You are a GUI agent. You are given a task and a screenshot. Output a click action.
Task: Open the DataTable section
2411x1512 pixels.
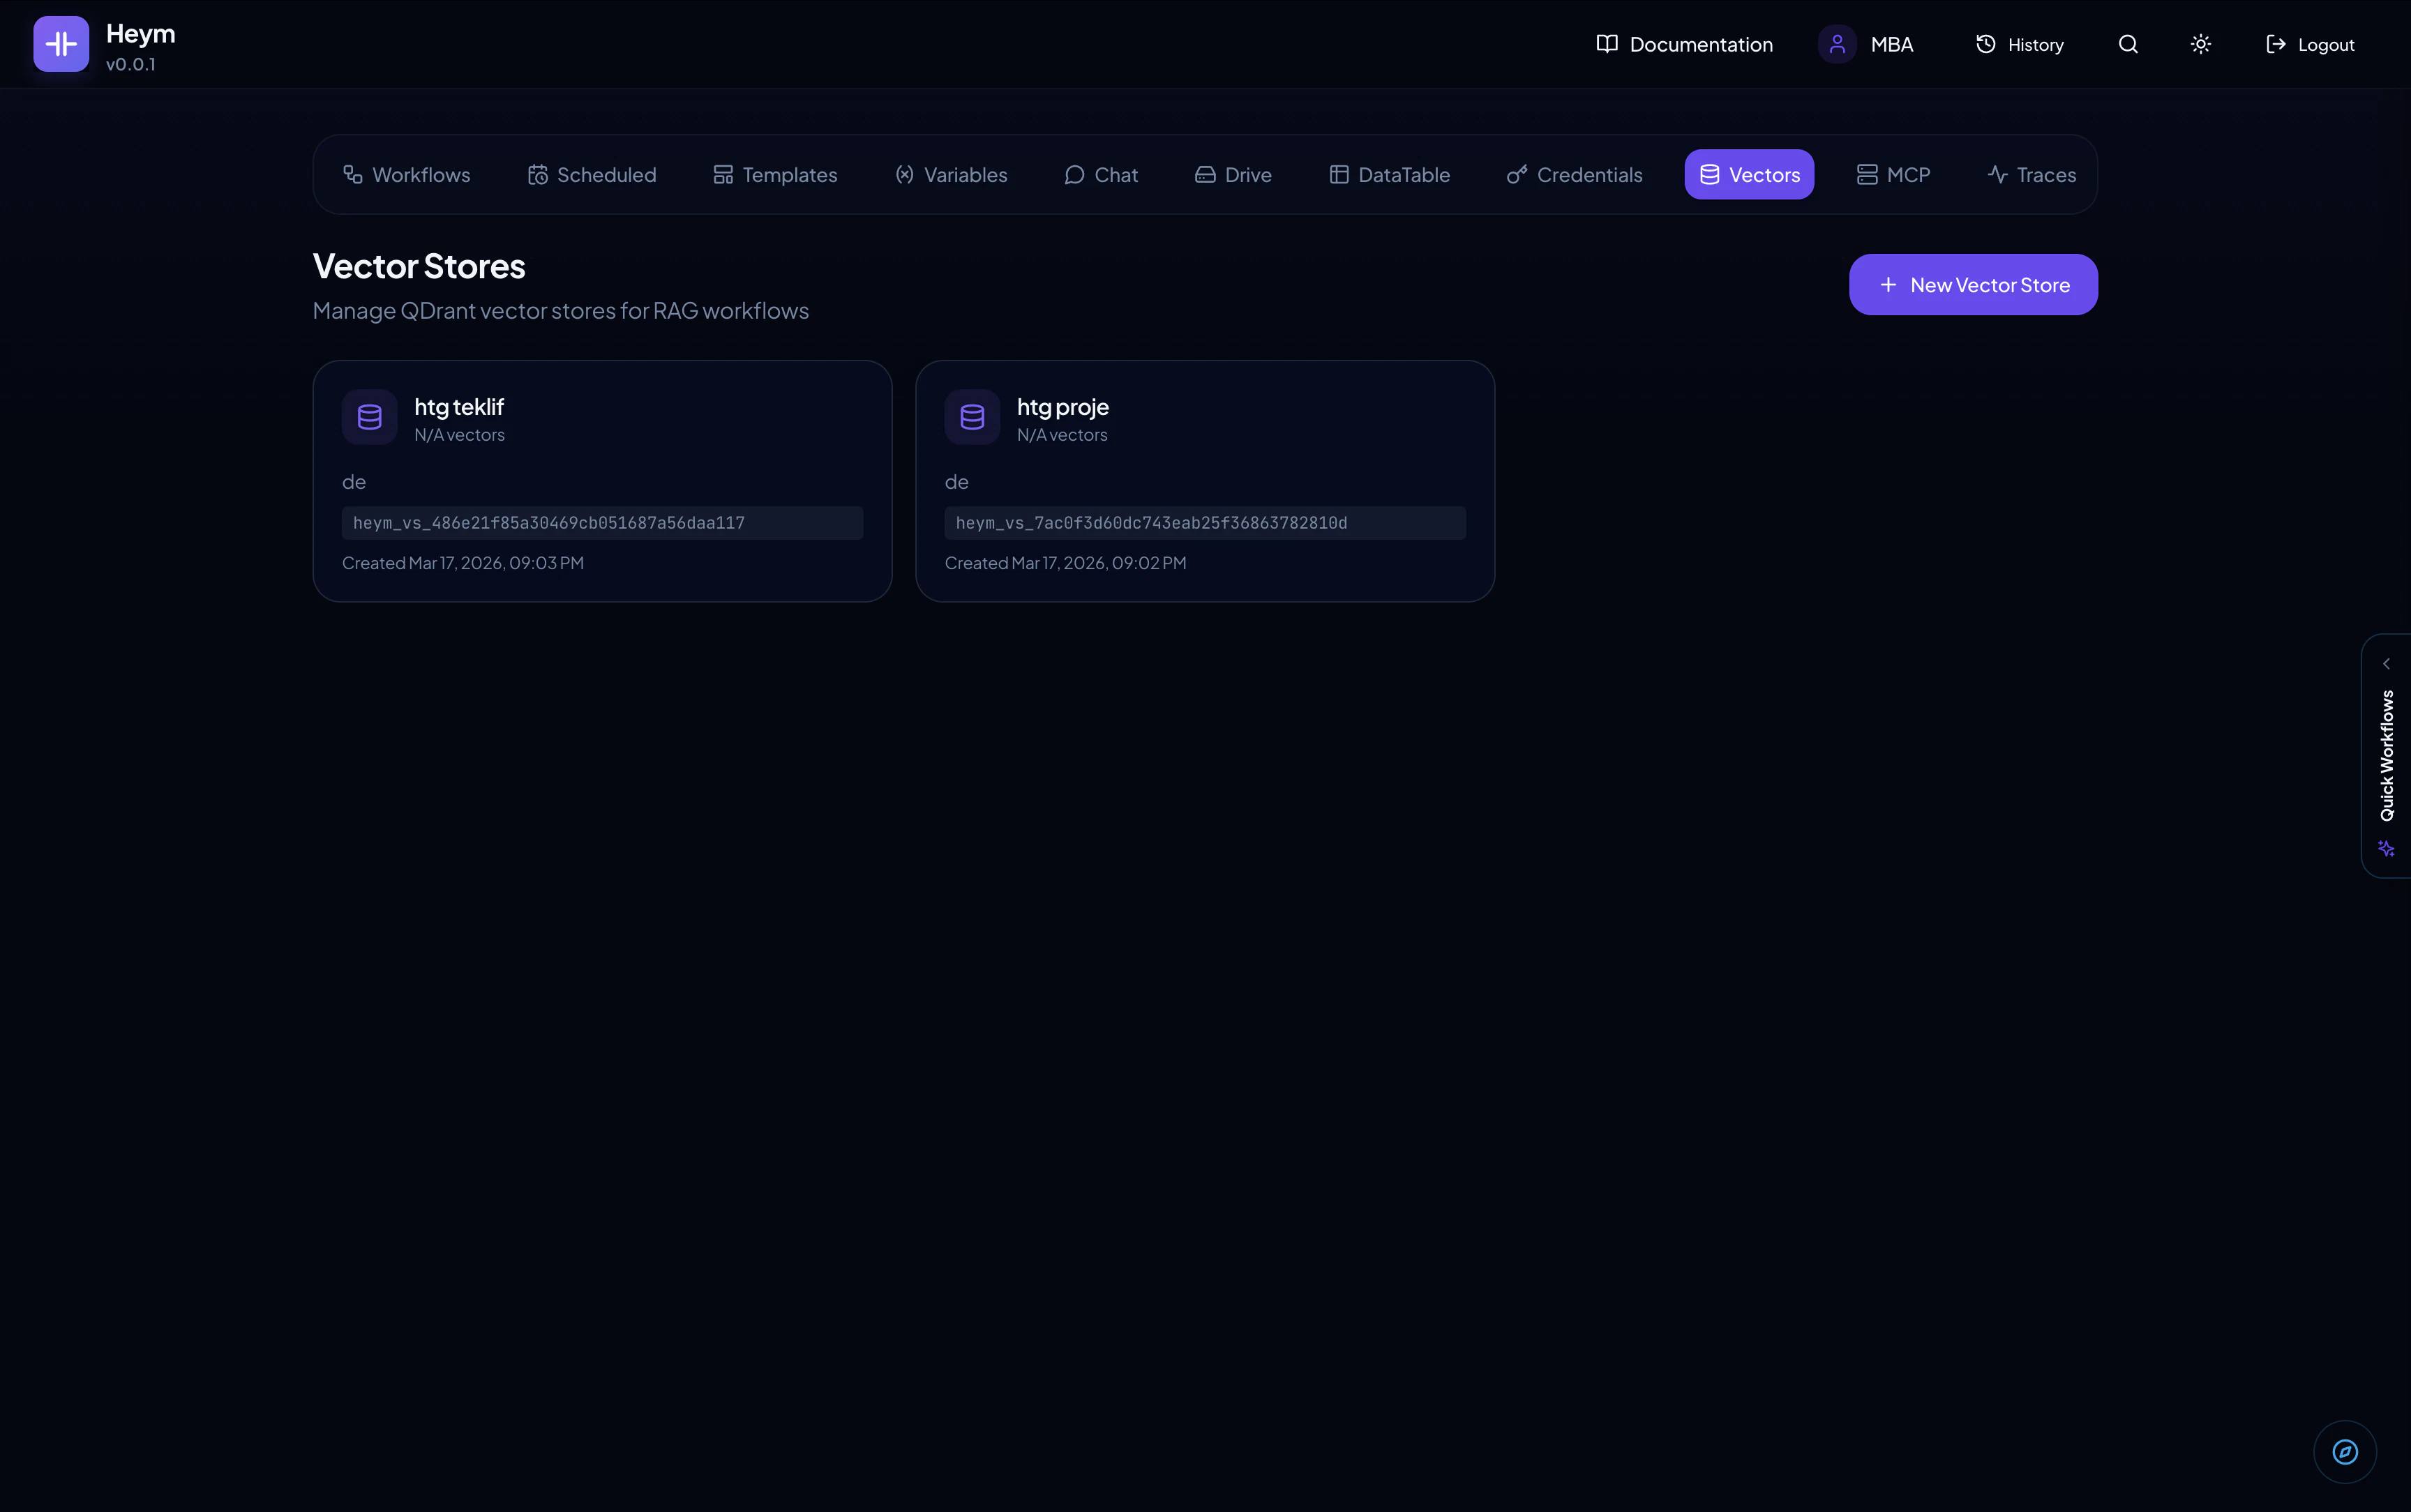point(1389,173)
